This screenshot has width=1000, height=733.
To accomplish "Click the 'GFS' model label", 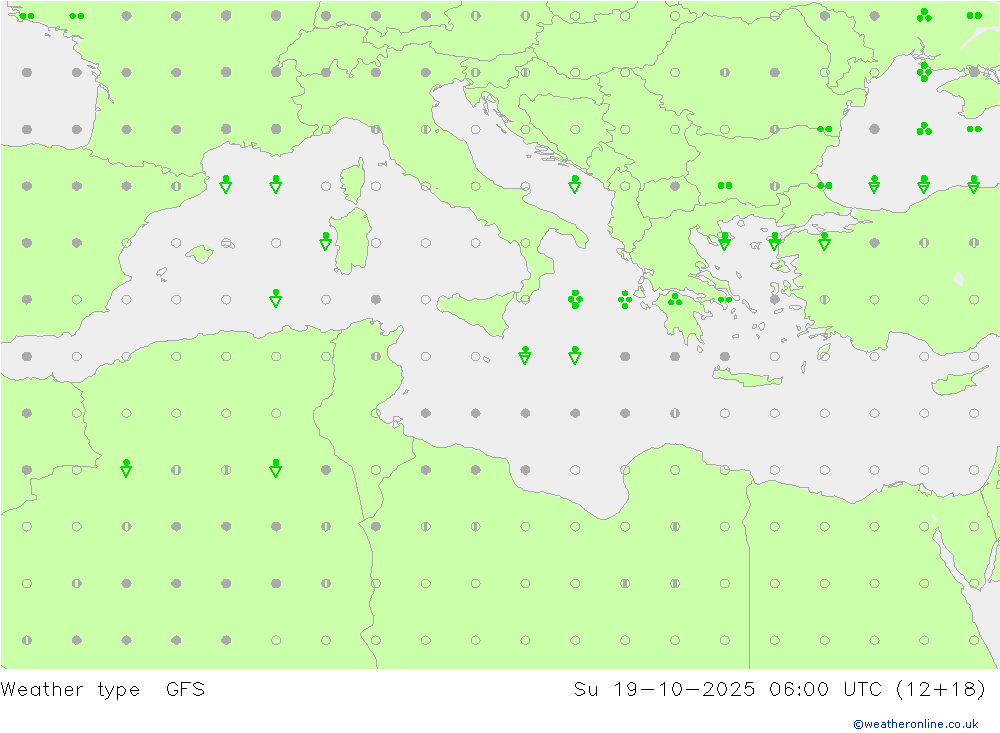I will (x=186, y=689).
